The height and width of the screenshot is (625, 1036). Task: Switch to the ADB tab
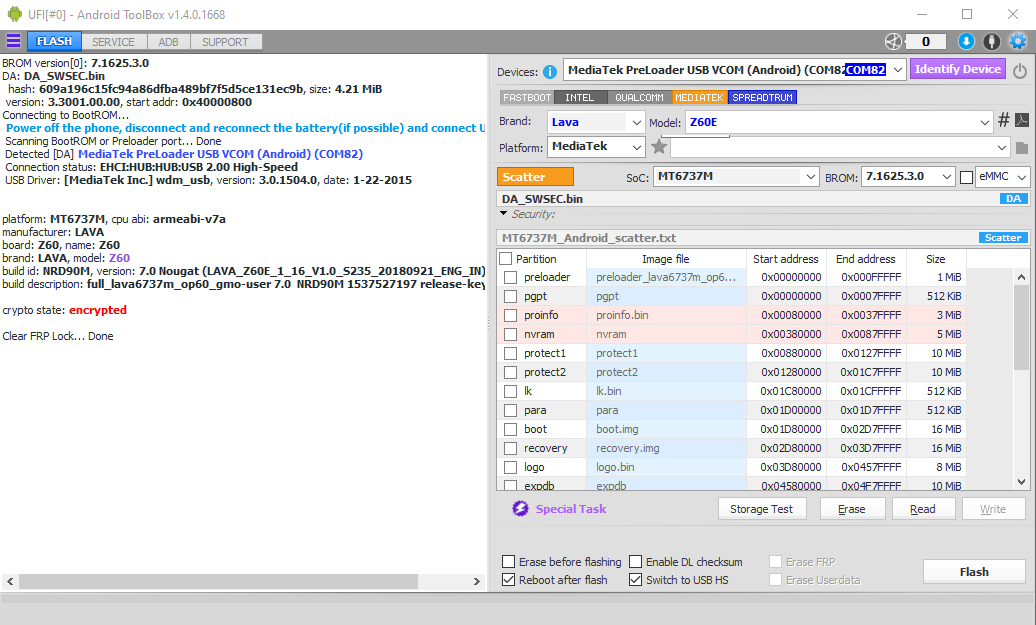[x=168, y=42]
